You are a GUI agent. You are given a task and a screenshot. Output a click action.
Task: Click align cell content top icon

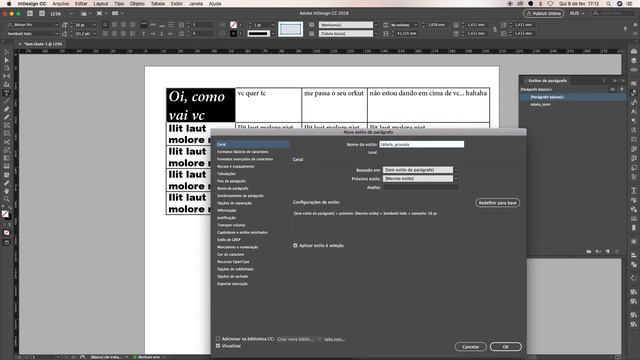(x=144, y=25)
